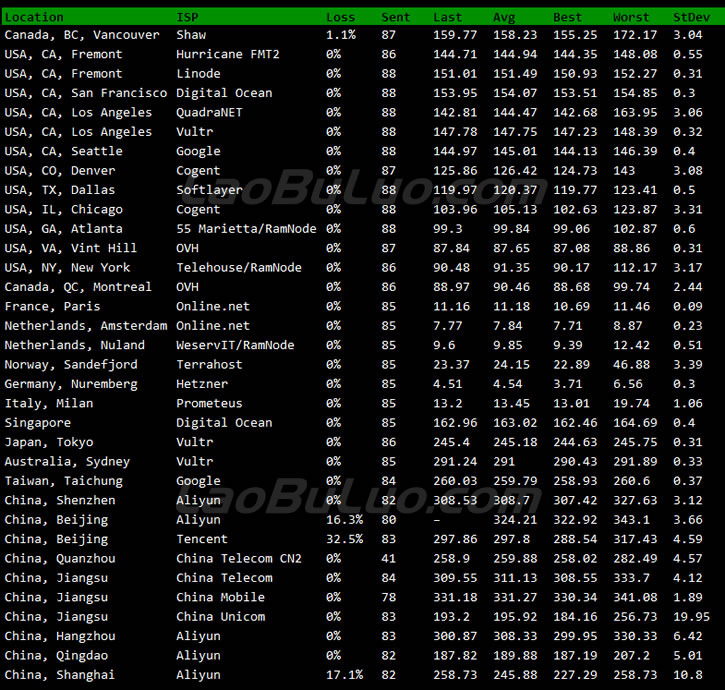Click the 0.09 StDev value for Paris
725x690 pixels.
[x=688, y=307]
